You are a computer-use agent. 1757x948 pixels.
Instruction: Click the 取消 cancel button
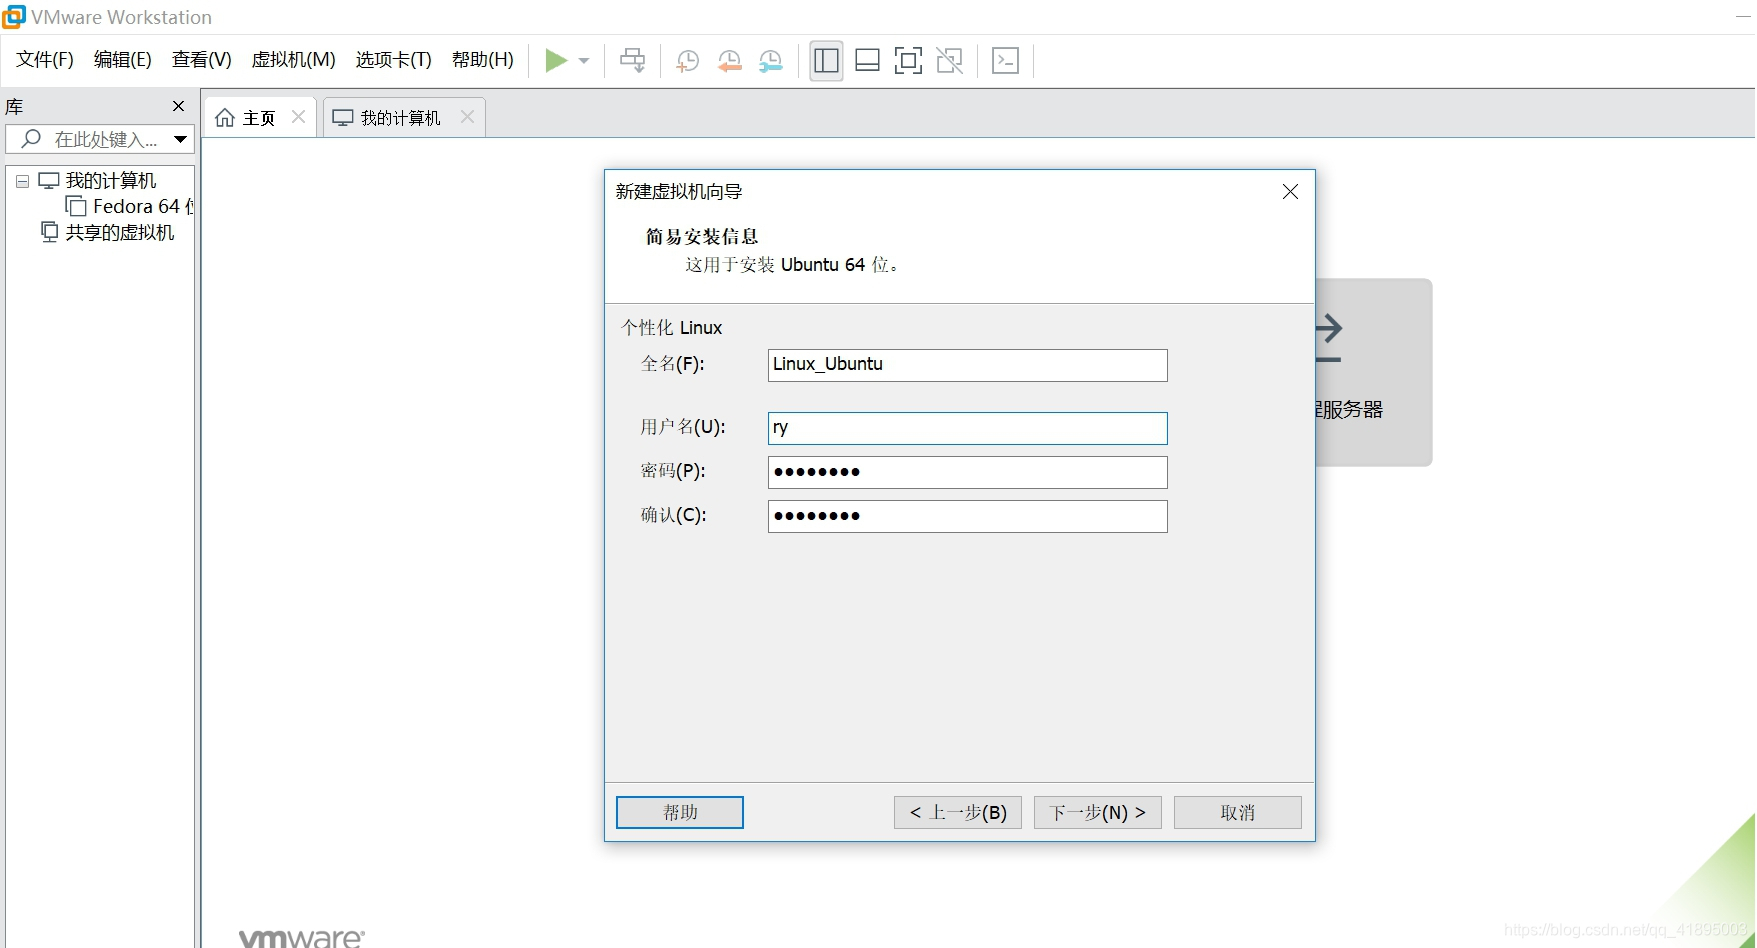1237,812
